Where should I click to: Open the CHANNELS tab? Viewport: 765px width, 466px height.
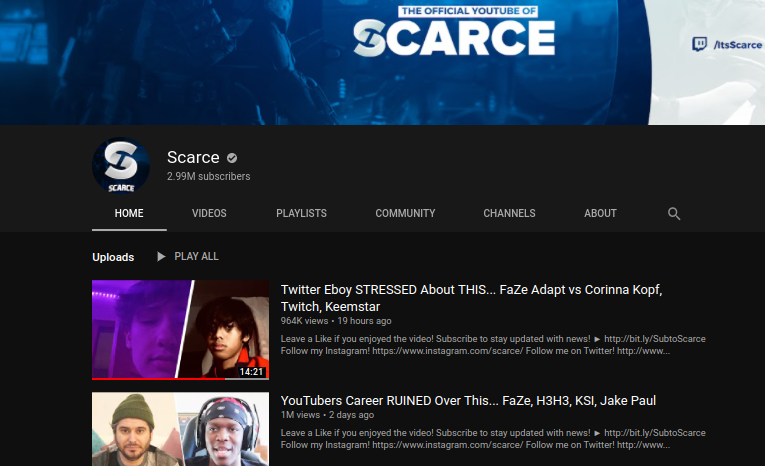coord(509,213)
